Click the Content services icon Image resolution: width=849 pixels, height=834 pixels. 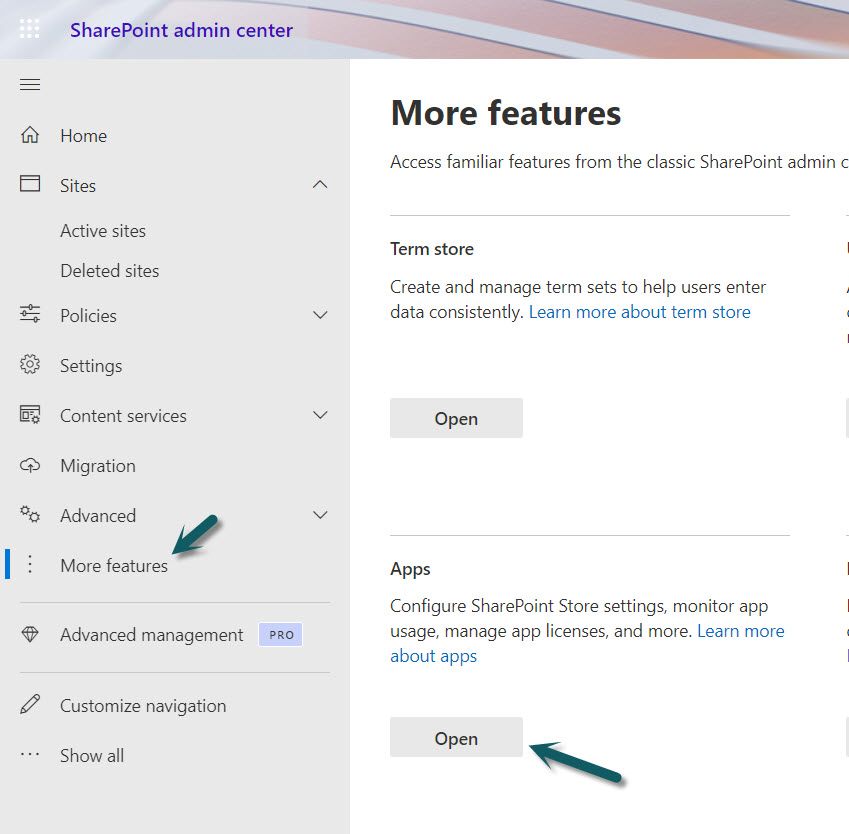(30, 415)
